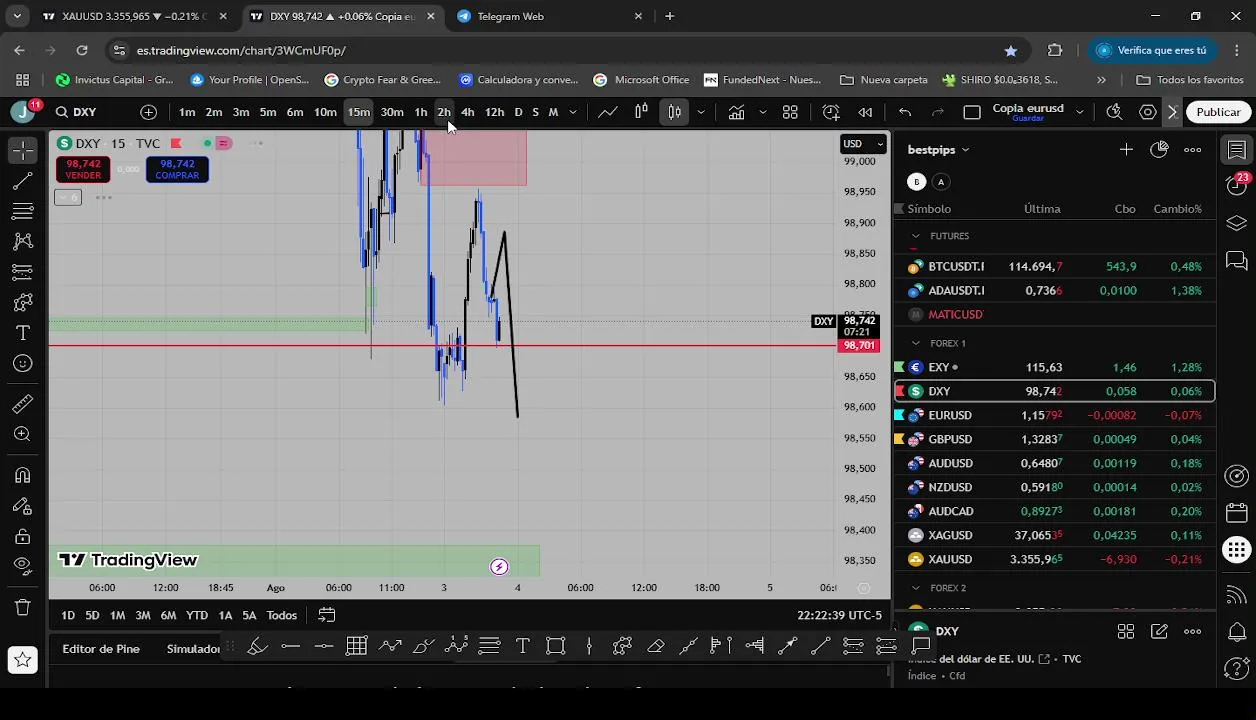Select GBPUSD in the watchlist
The width and height of the screenshot is (1256, 720).
point(1055,439)
